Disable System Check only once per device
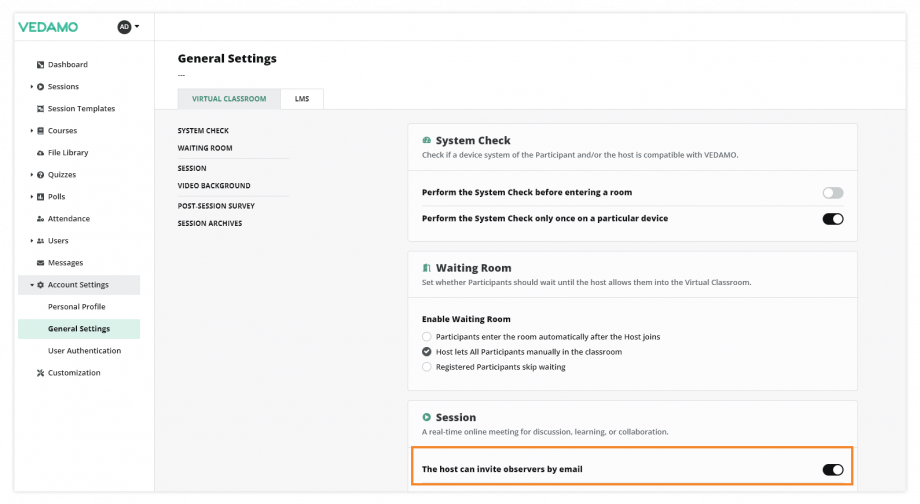 click(832, 219)
